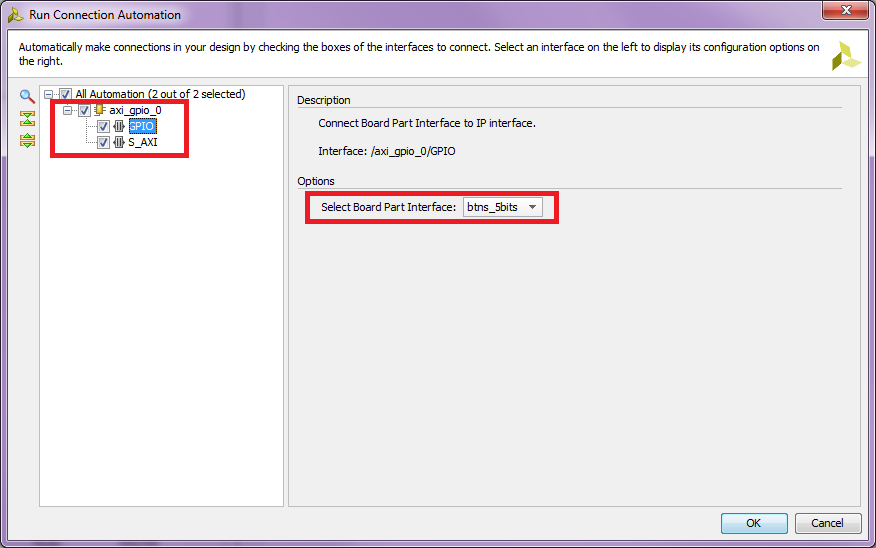The image size is (876, 548).
Task: Uncheck the GPIO interface checkbox
Action: coord(103,126)
